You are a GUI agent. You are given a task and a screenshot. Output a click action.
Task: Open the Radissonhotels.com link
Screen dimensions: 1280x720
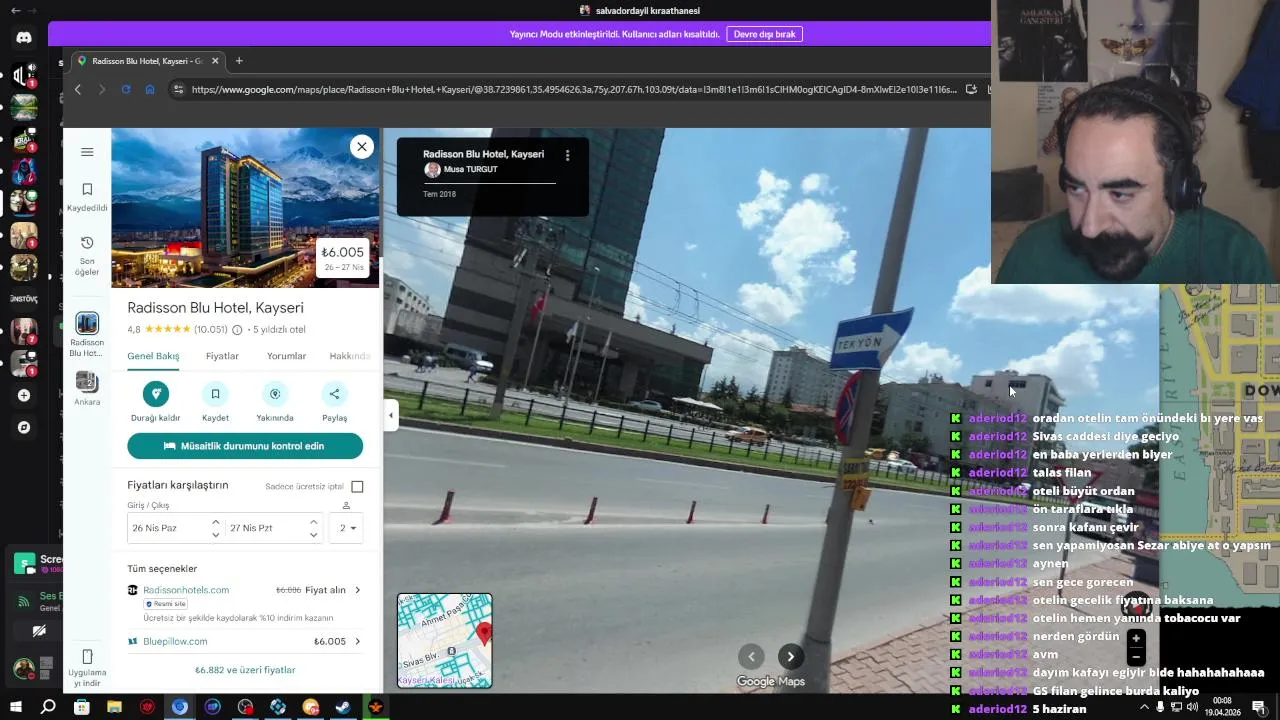(186, 590)
